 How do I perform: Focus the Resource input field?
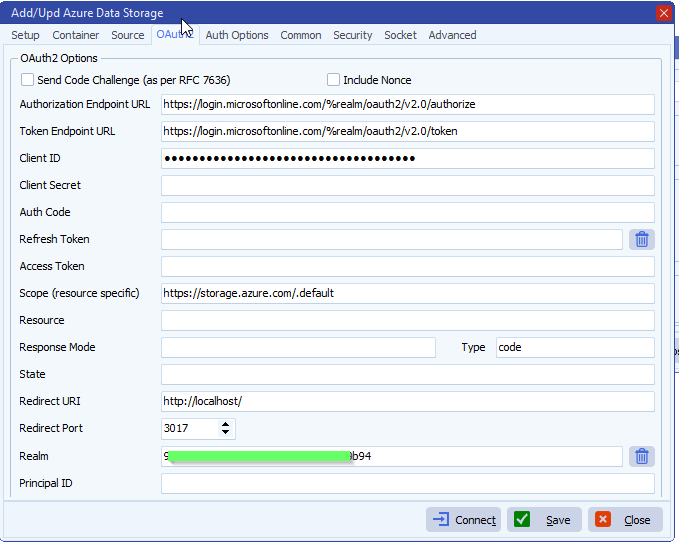(407, 320)
